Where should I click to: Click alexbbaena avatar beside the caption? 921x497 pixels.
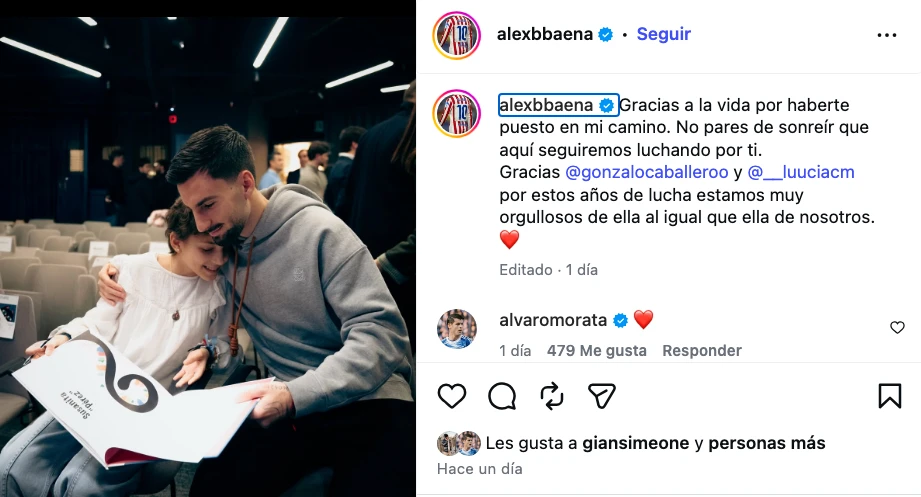coord(456,114)
